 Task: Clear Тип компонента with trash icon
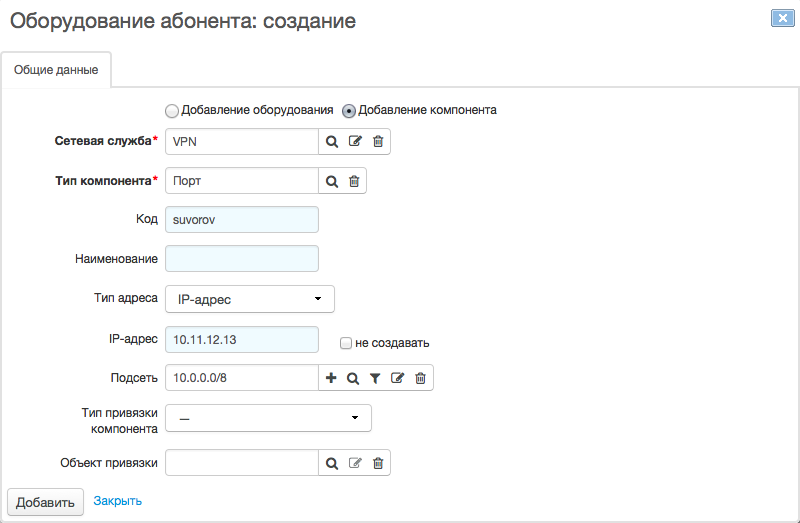[x=354, y=181]
